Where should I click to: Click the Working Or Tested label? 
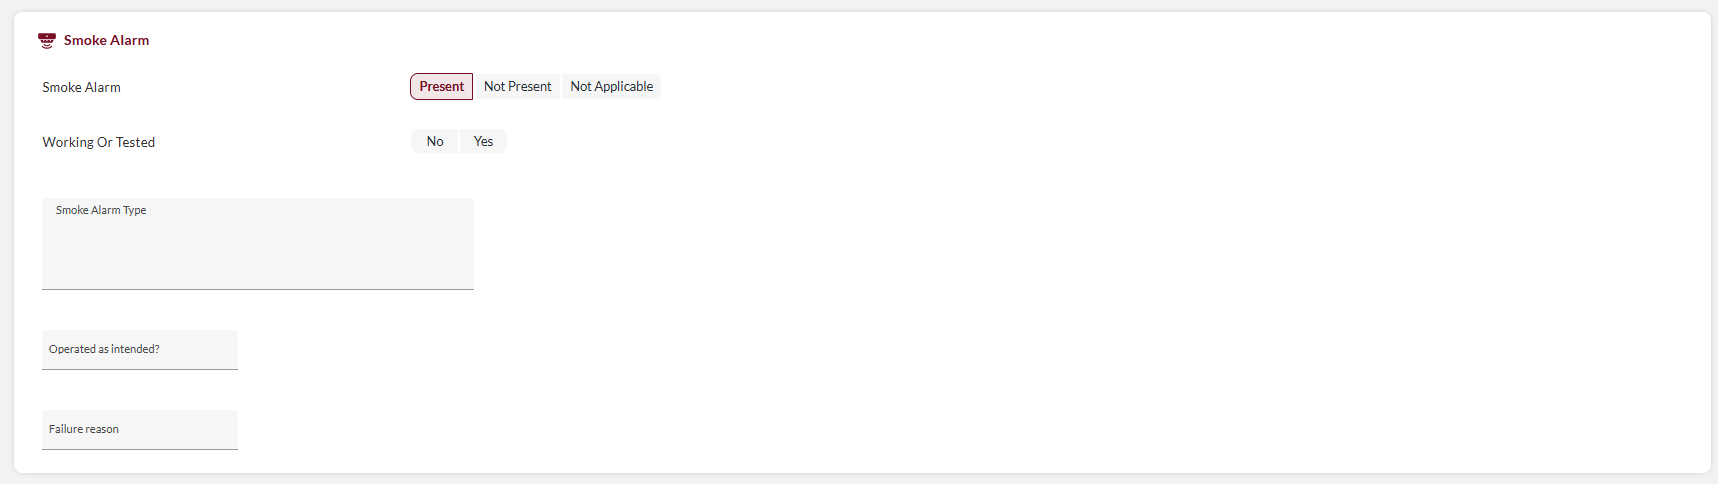98,143
